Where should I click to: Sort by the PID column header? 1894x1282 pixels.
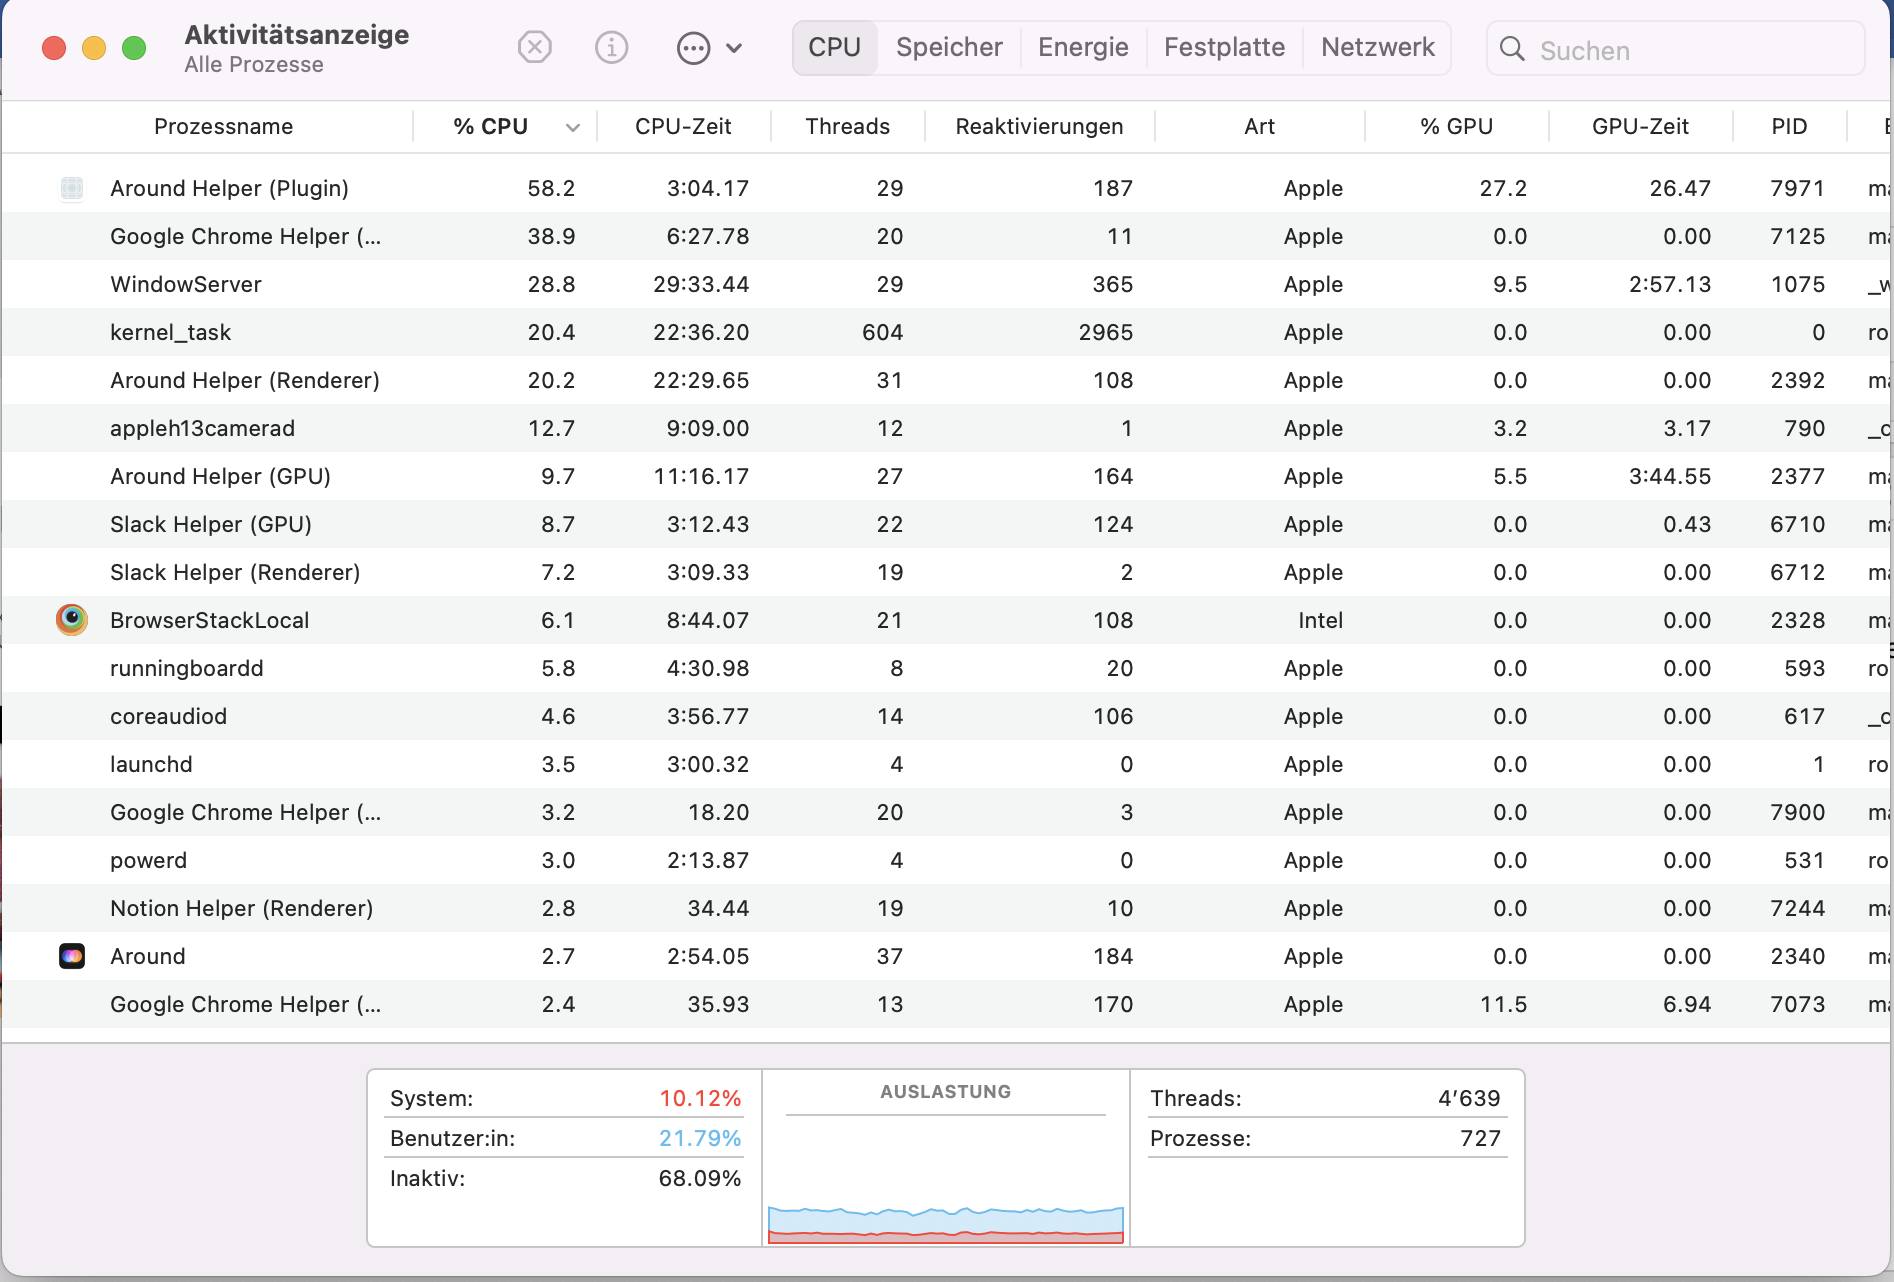[x=1789, y=126]
